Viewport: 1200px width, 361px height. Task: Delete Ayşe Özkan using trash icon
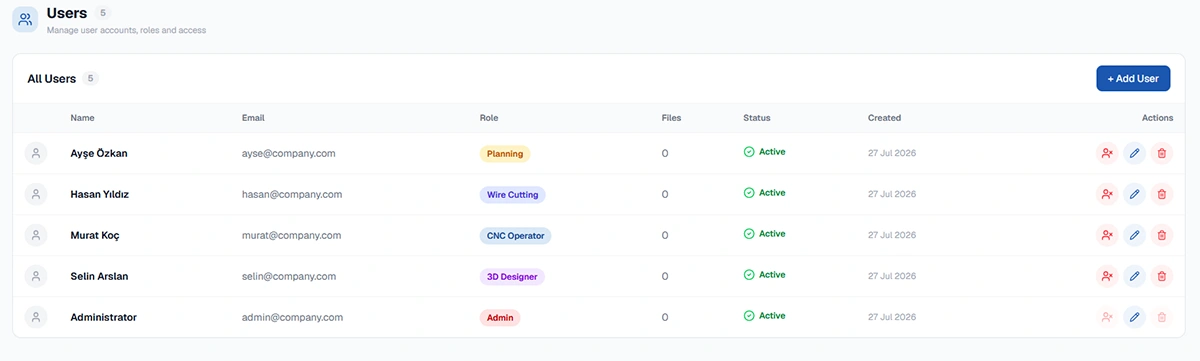tap(1161, 153)
